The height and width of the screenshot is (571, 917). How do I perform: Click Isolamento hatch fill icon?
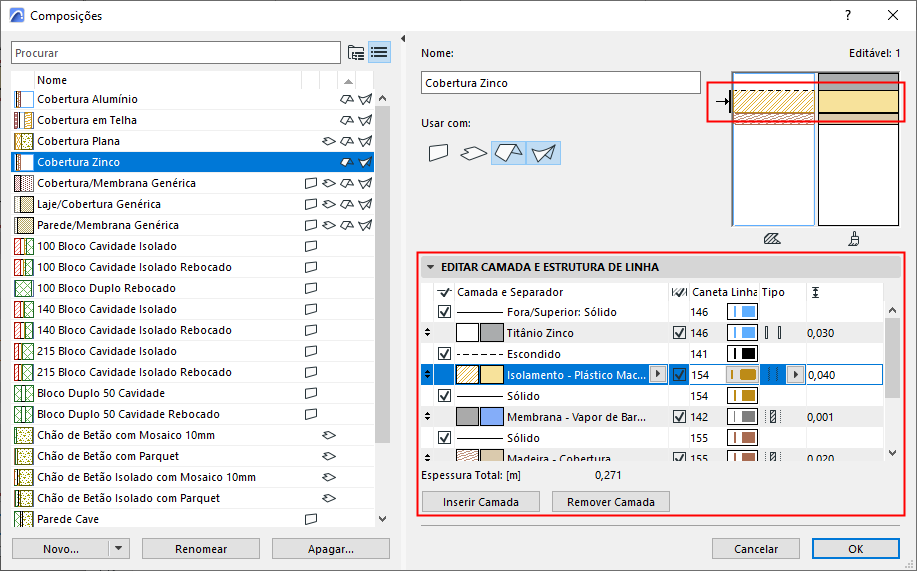(x=467, y=375)
